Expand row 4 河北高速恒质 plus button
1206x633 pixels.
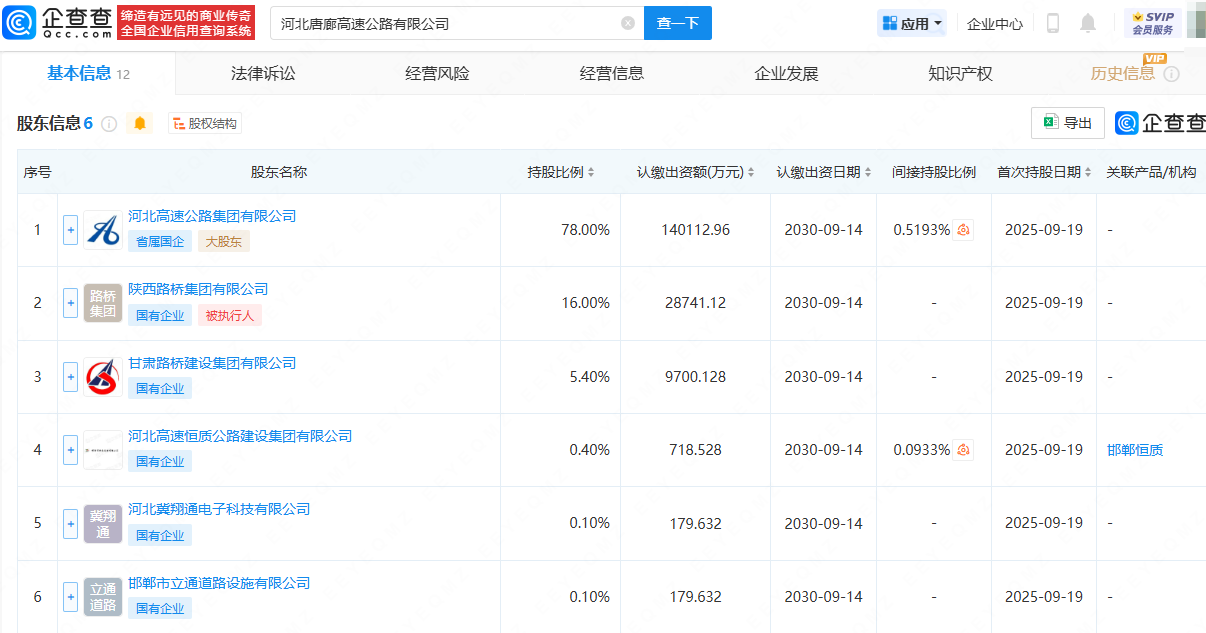point(70,449)
